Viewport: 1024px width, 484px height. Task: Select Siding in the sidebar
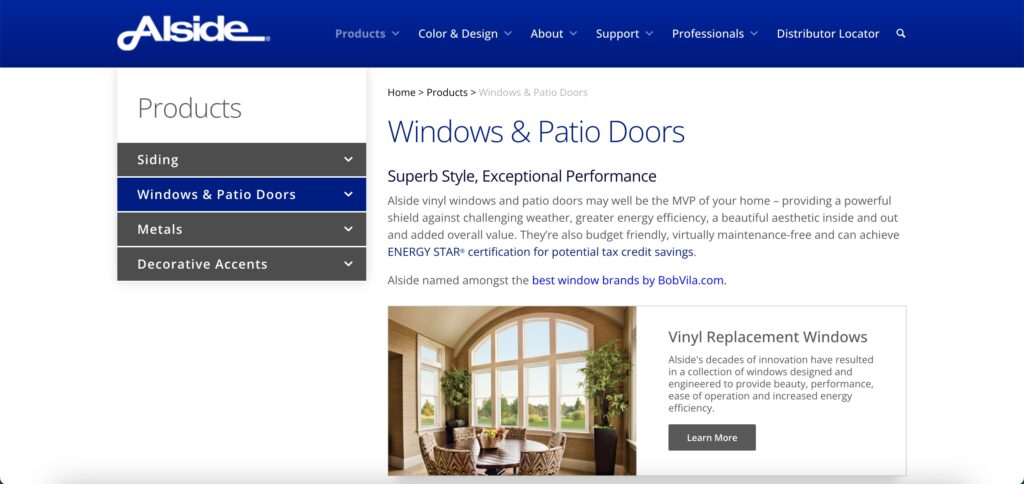242,159
